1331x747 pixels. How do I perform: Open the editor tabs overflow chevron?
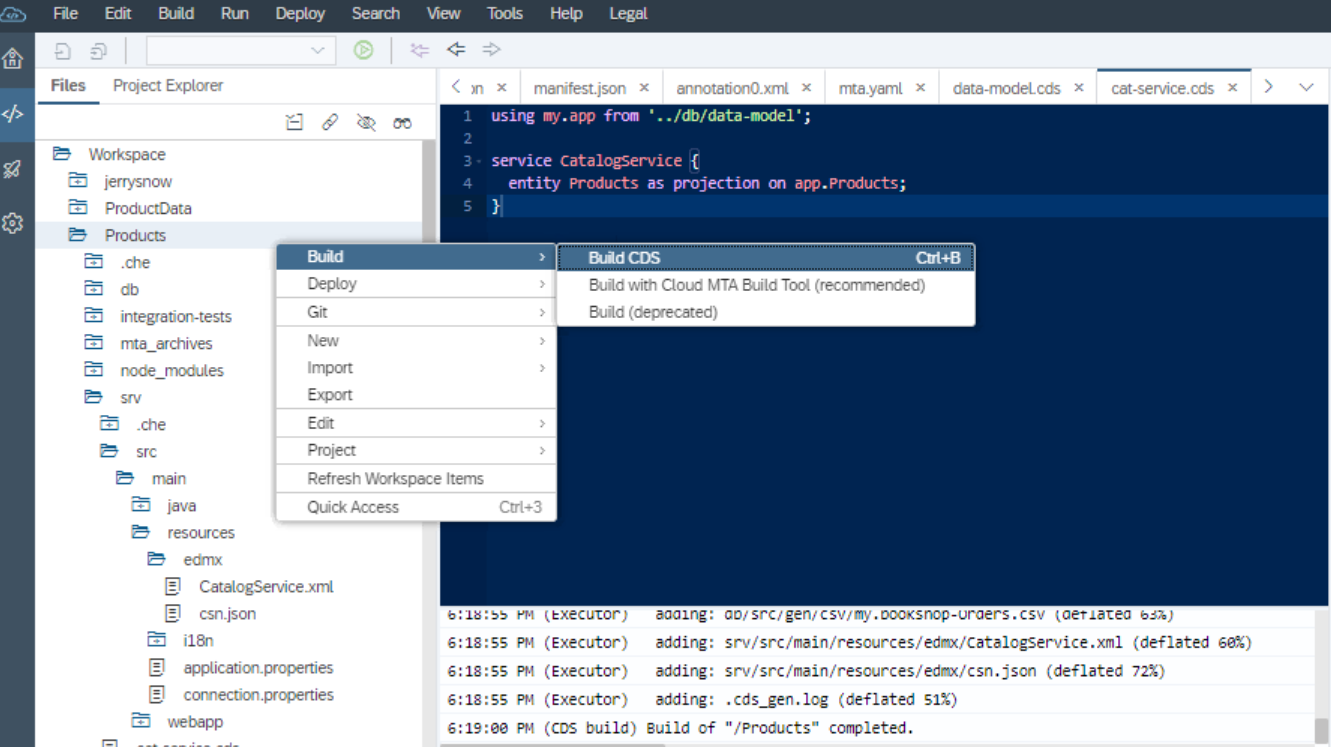1306,87
